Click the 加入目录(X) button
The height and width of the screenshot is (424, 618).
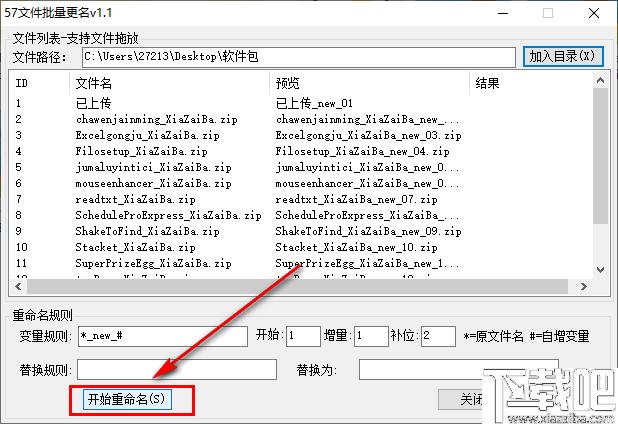click(x=563, y=56)
